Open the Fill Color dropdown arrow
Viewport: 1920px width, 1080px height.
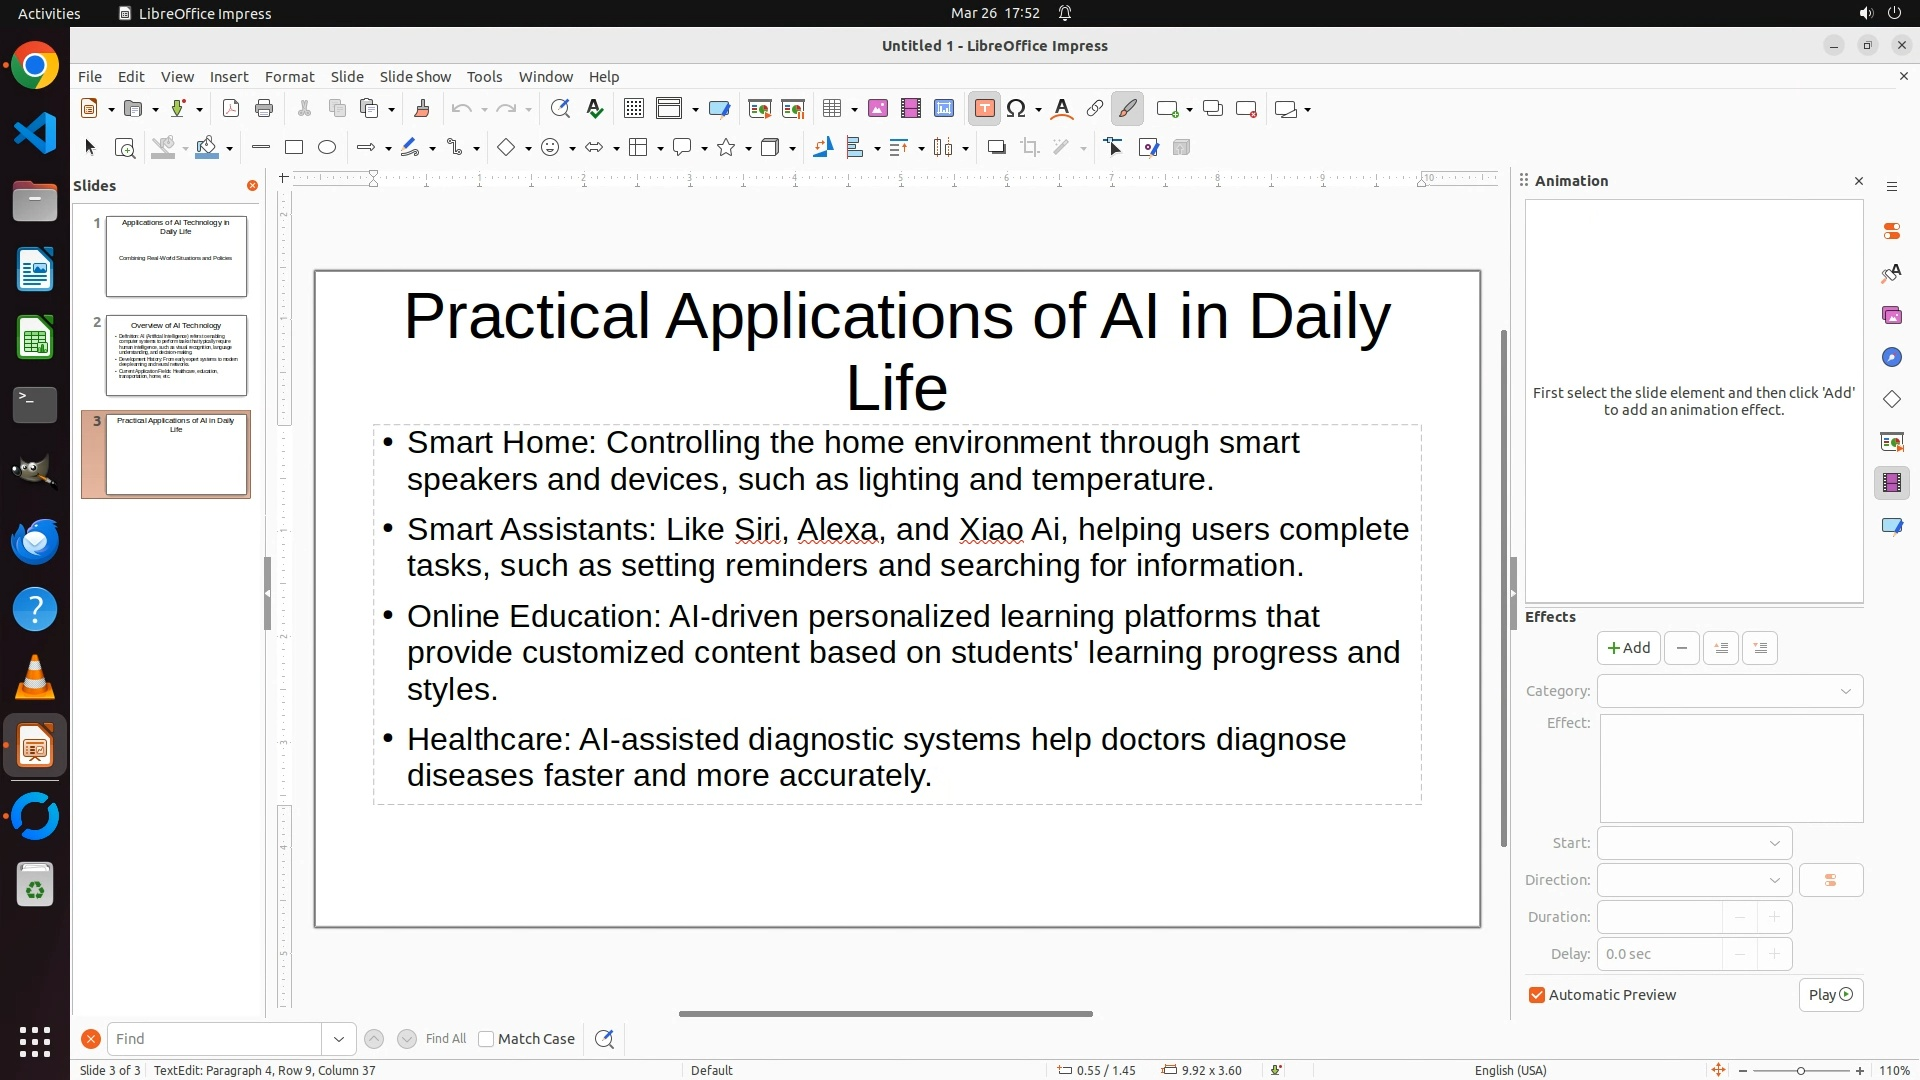coord(230,149)
